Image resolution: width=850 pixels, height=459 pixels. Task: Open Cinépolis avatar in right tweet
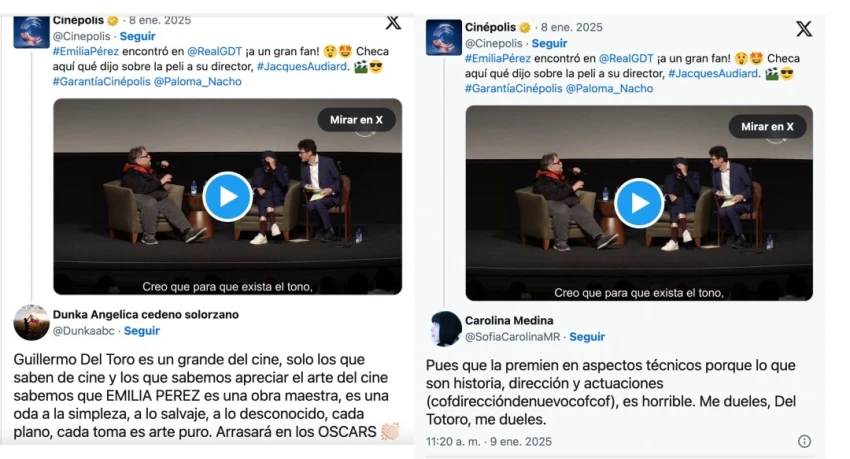[x=443, y=37]
